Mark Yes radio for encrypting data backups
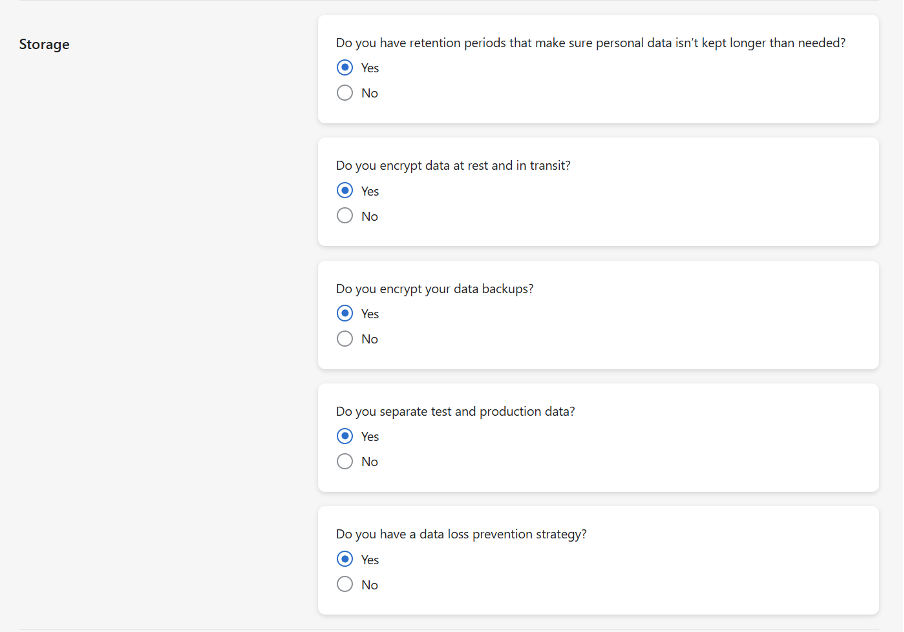This screenshot has height=632, width=904. click(345, 314)
